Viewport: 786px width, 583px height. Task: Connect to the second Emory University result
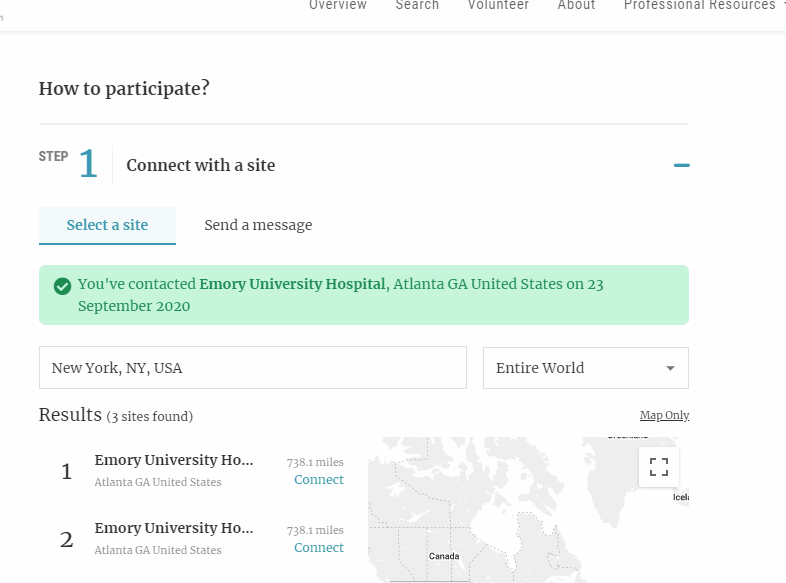coord(318,548)
